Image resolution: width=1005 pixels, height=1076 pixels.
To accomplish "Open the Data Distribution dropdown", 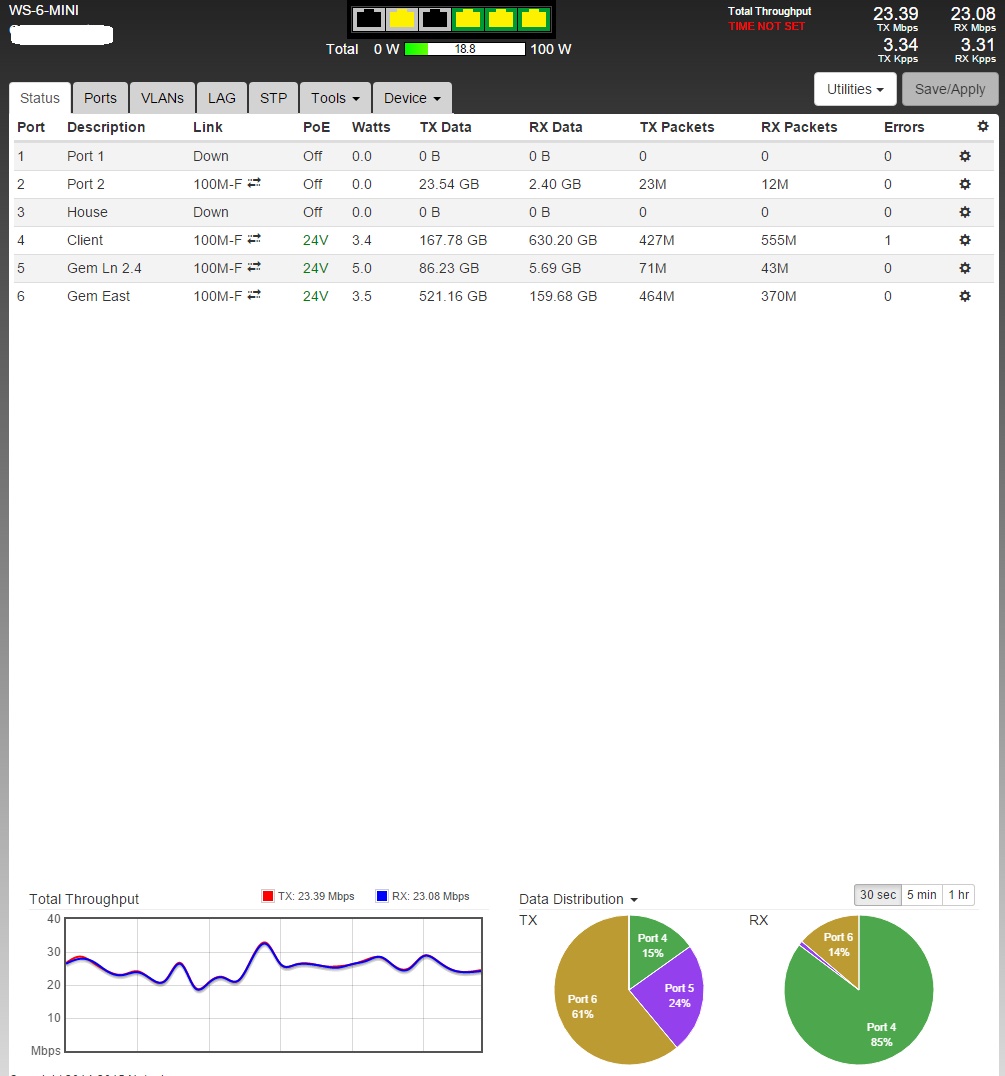I will [579, 899].
